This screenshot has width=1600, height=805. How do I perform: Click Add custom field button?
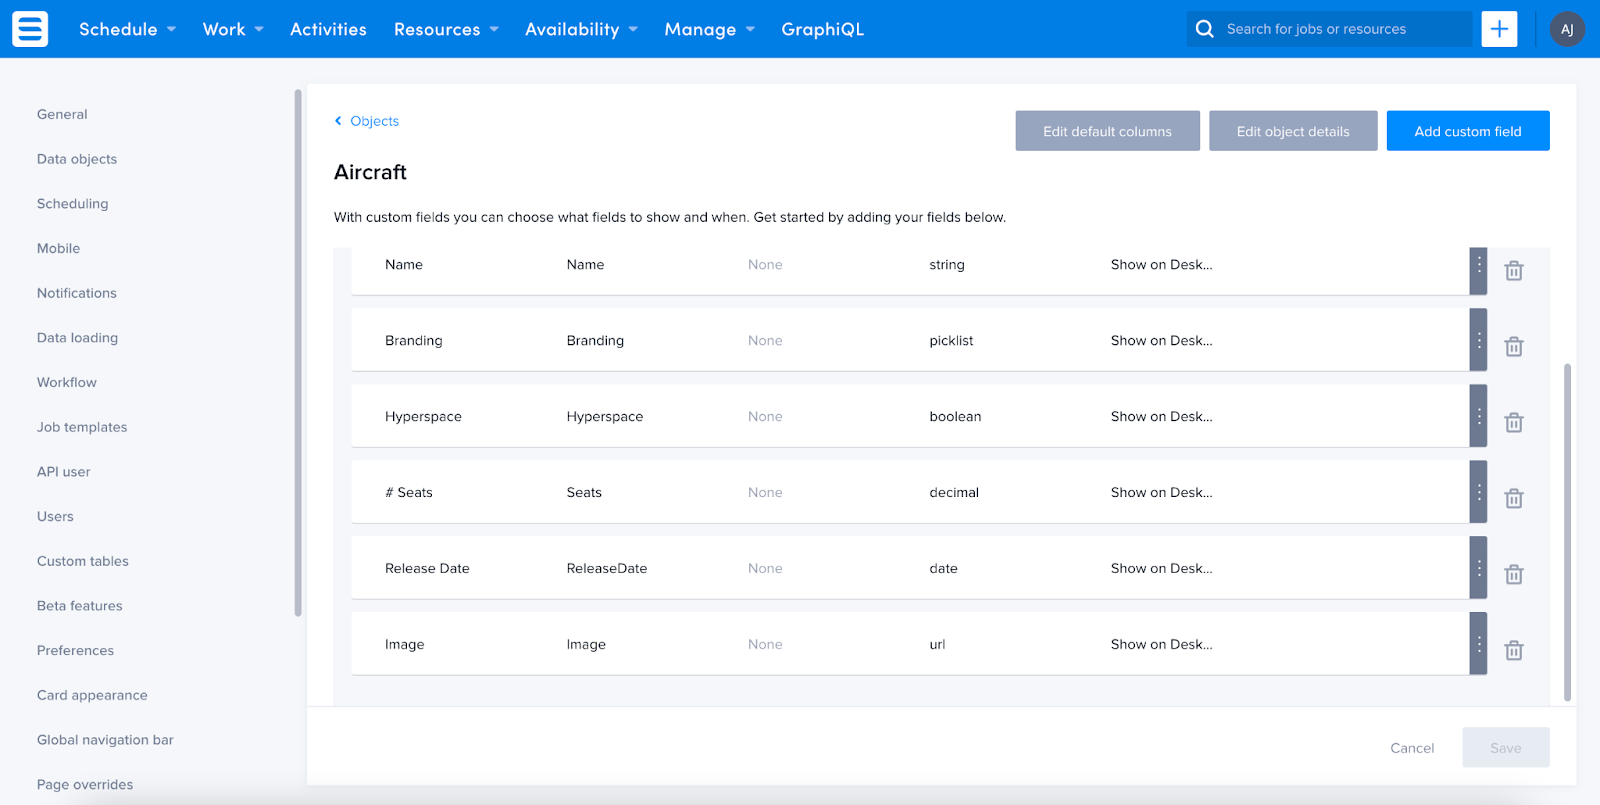point(1468,131)
